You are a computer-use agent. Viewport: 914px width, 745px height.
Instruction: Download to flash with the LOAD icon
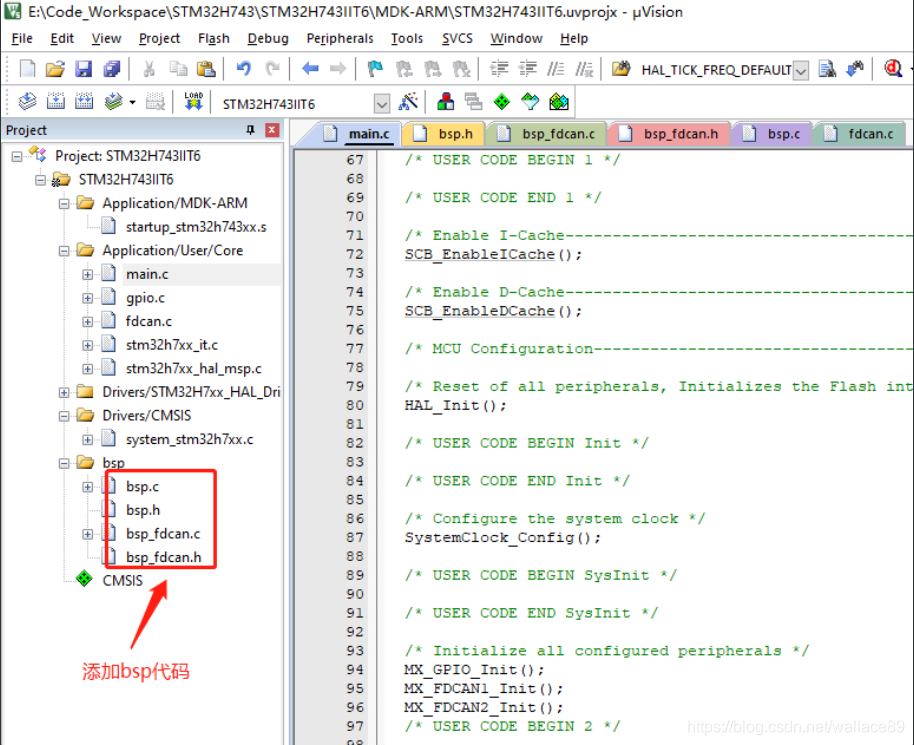tap(193, 102)
